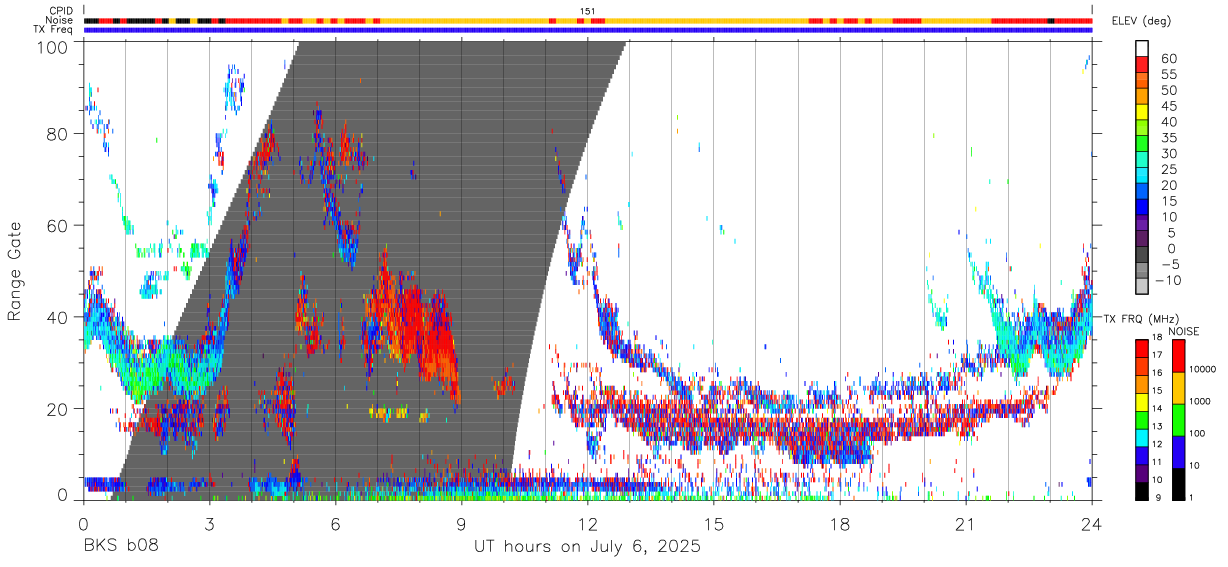This screenshot has height=567, width=1228.
Task: Click the 1 label on NOISE scale
Action: (x=1192, y=499)
